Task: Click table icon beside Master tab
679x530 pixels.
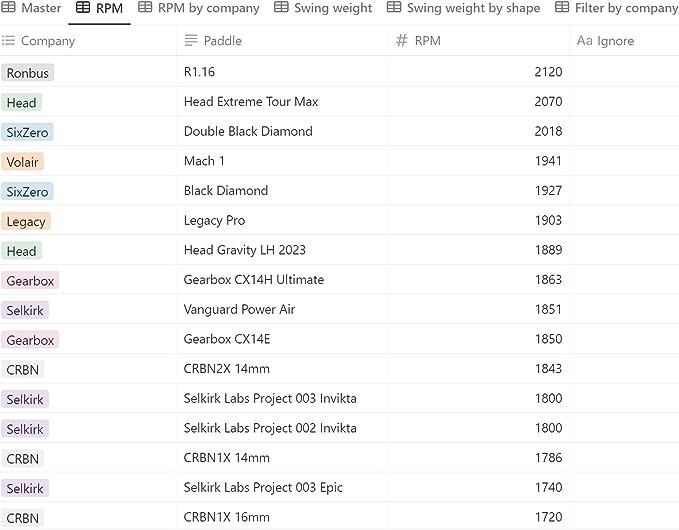Action: pyautogui.click(x=8, y=7)
